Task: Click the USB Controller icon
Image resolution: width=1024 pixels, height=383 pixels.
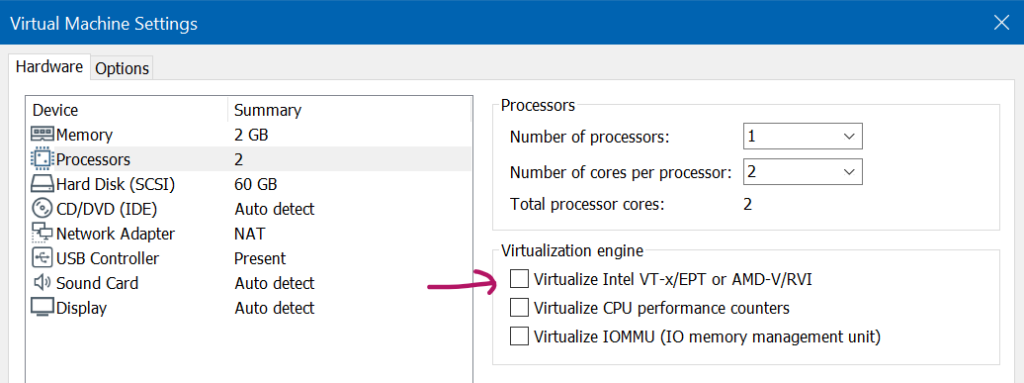Action: pos(42,258)
